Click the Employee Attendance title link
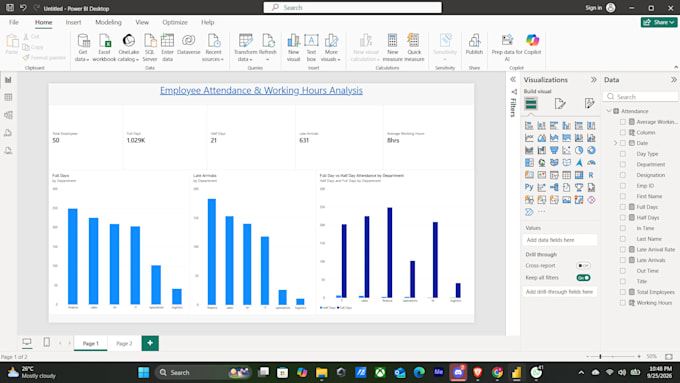Image resolution: width=680 pixels, height=383 pixels. [261, 90]
